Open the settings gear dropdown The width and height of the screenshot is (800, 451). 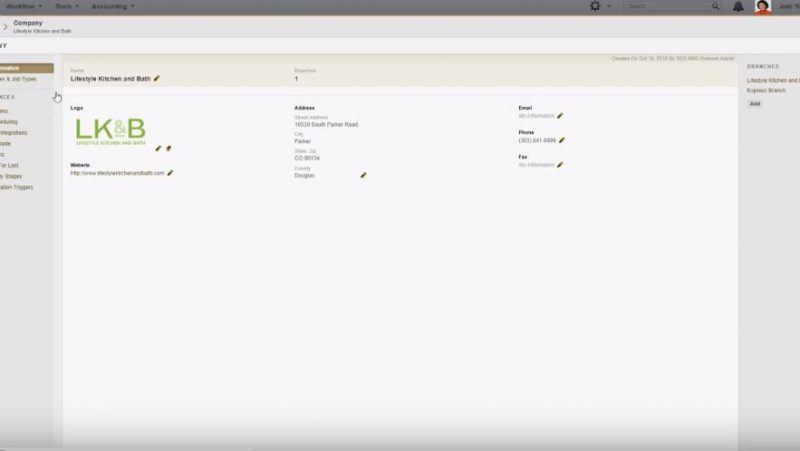click(x=598, y=6)
